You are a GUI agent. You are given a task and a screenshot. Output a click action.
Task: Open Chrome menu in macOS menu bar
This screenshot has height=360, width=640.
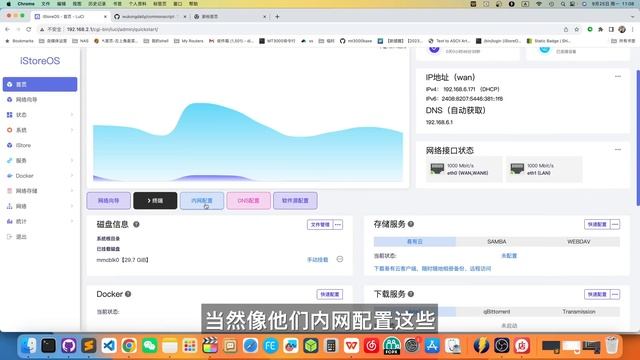coord(26,4)
